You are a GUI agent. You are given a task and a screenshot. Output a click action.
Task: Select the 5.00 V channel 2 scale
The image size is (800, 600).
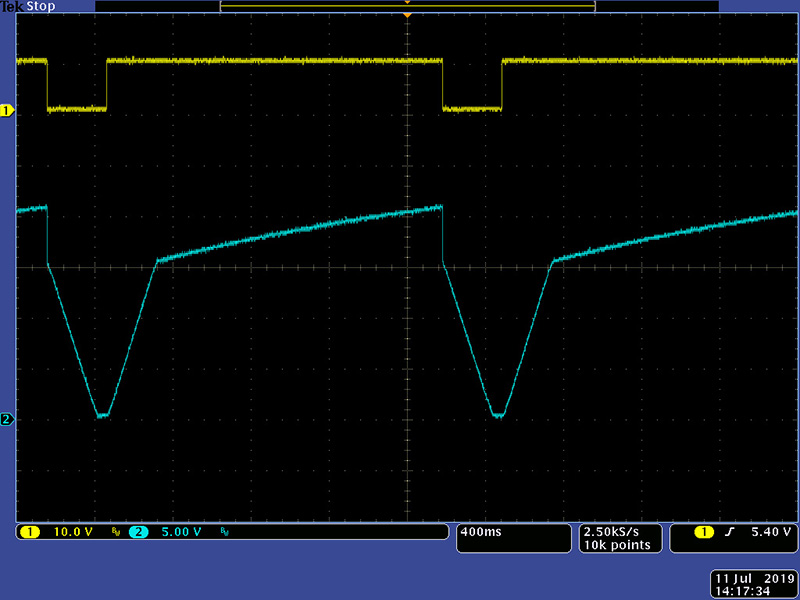pos(183,532)
